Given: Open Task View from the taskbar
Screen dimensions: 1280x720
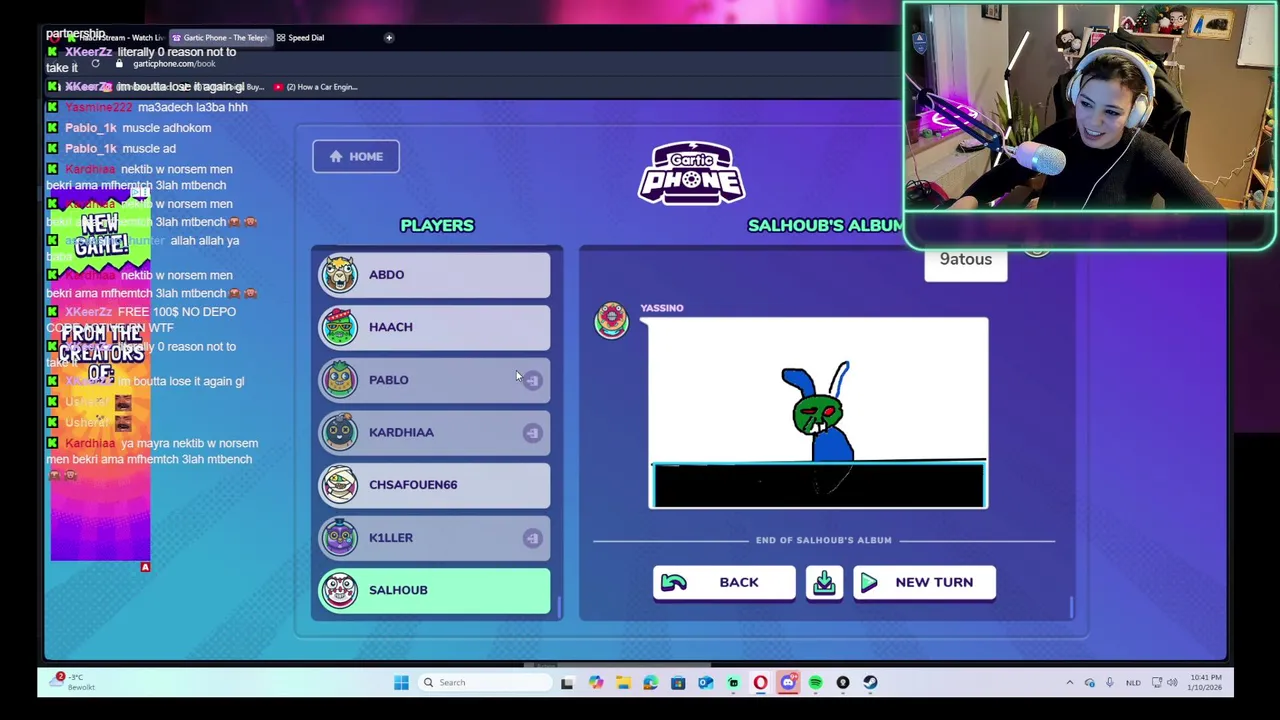Looking at the screenshot, I should [x=567, y=683].
